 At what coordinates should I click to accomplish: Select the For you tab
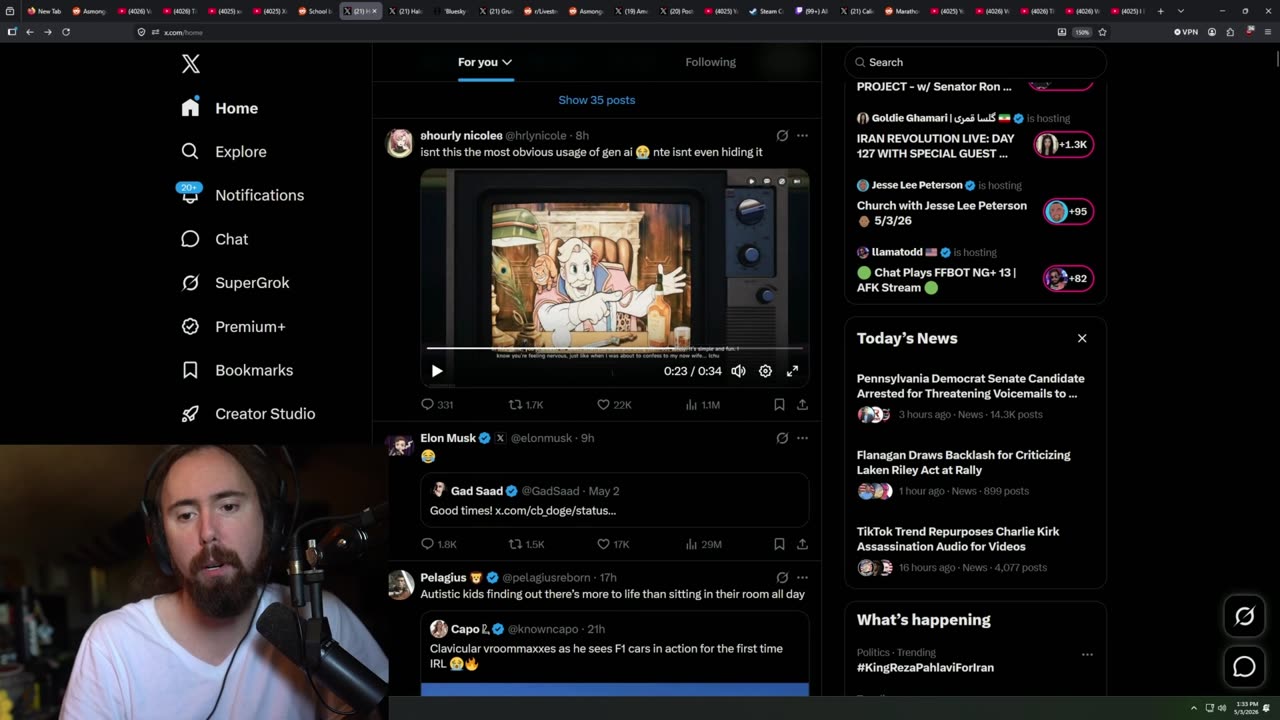[x=485, y=62]
